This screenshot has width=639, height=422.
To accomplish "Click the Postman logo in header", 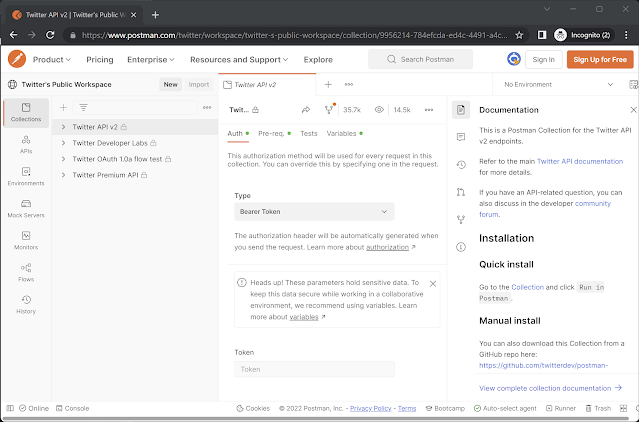I will coord(17,59).
